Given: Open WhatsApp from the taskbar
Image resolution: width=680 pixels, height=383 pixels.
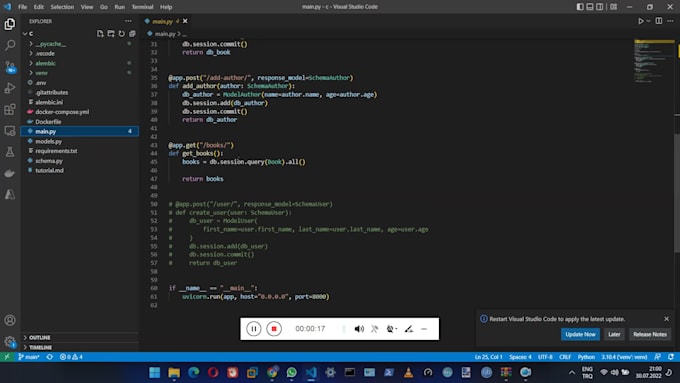Looking at the screenshot, I should click(x=291, y=372).
